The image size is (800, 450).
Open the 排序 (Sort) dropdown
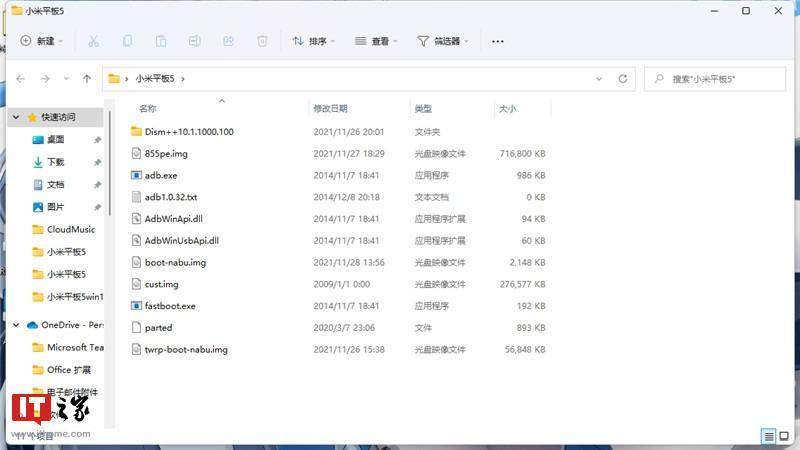(313, 41)
